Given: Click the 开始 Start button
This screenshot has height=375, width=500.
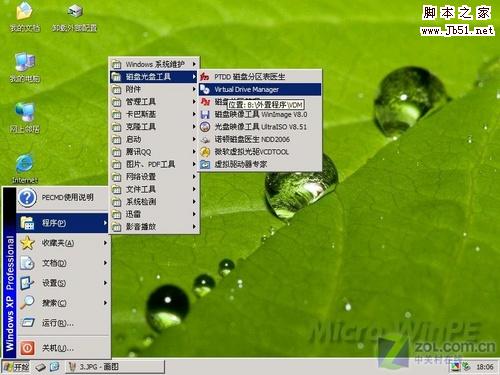Looking at the screenshot, I should (x=16, y=367).
